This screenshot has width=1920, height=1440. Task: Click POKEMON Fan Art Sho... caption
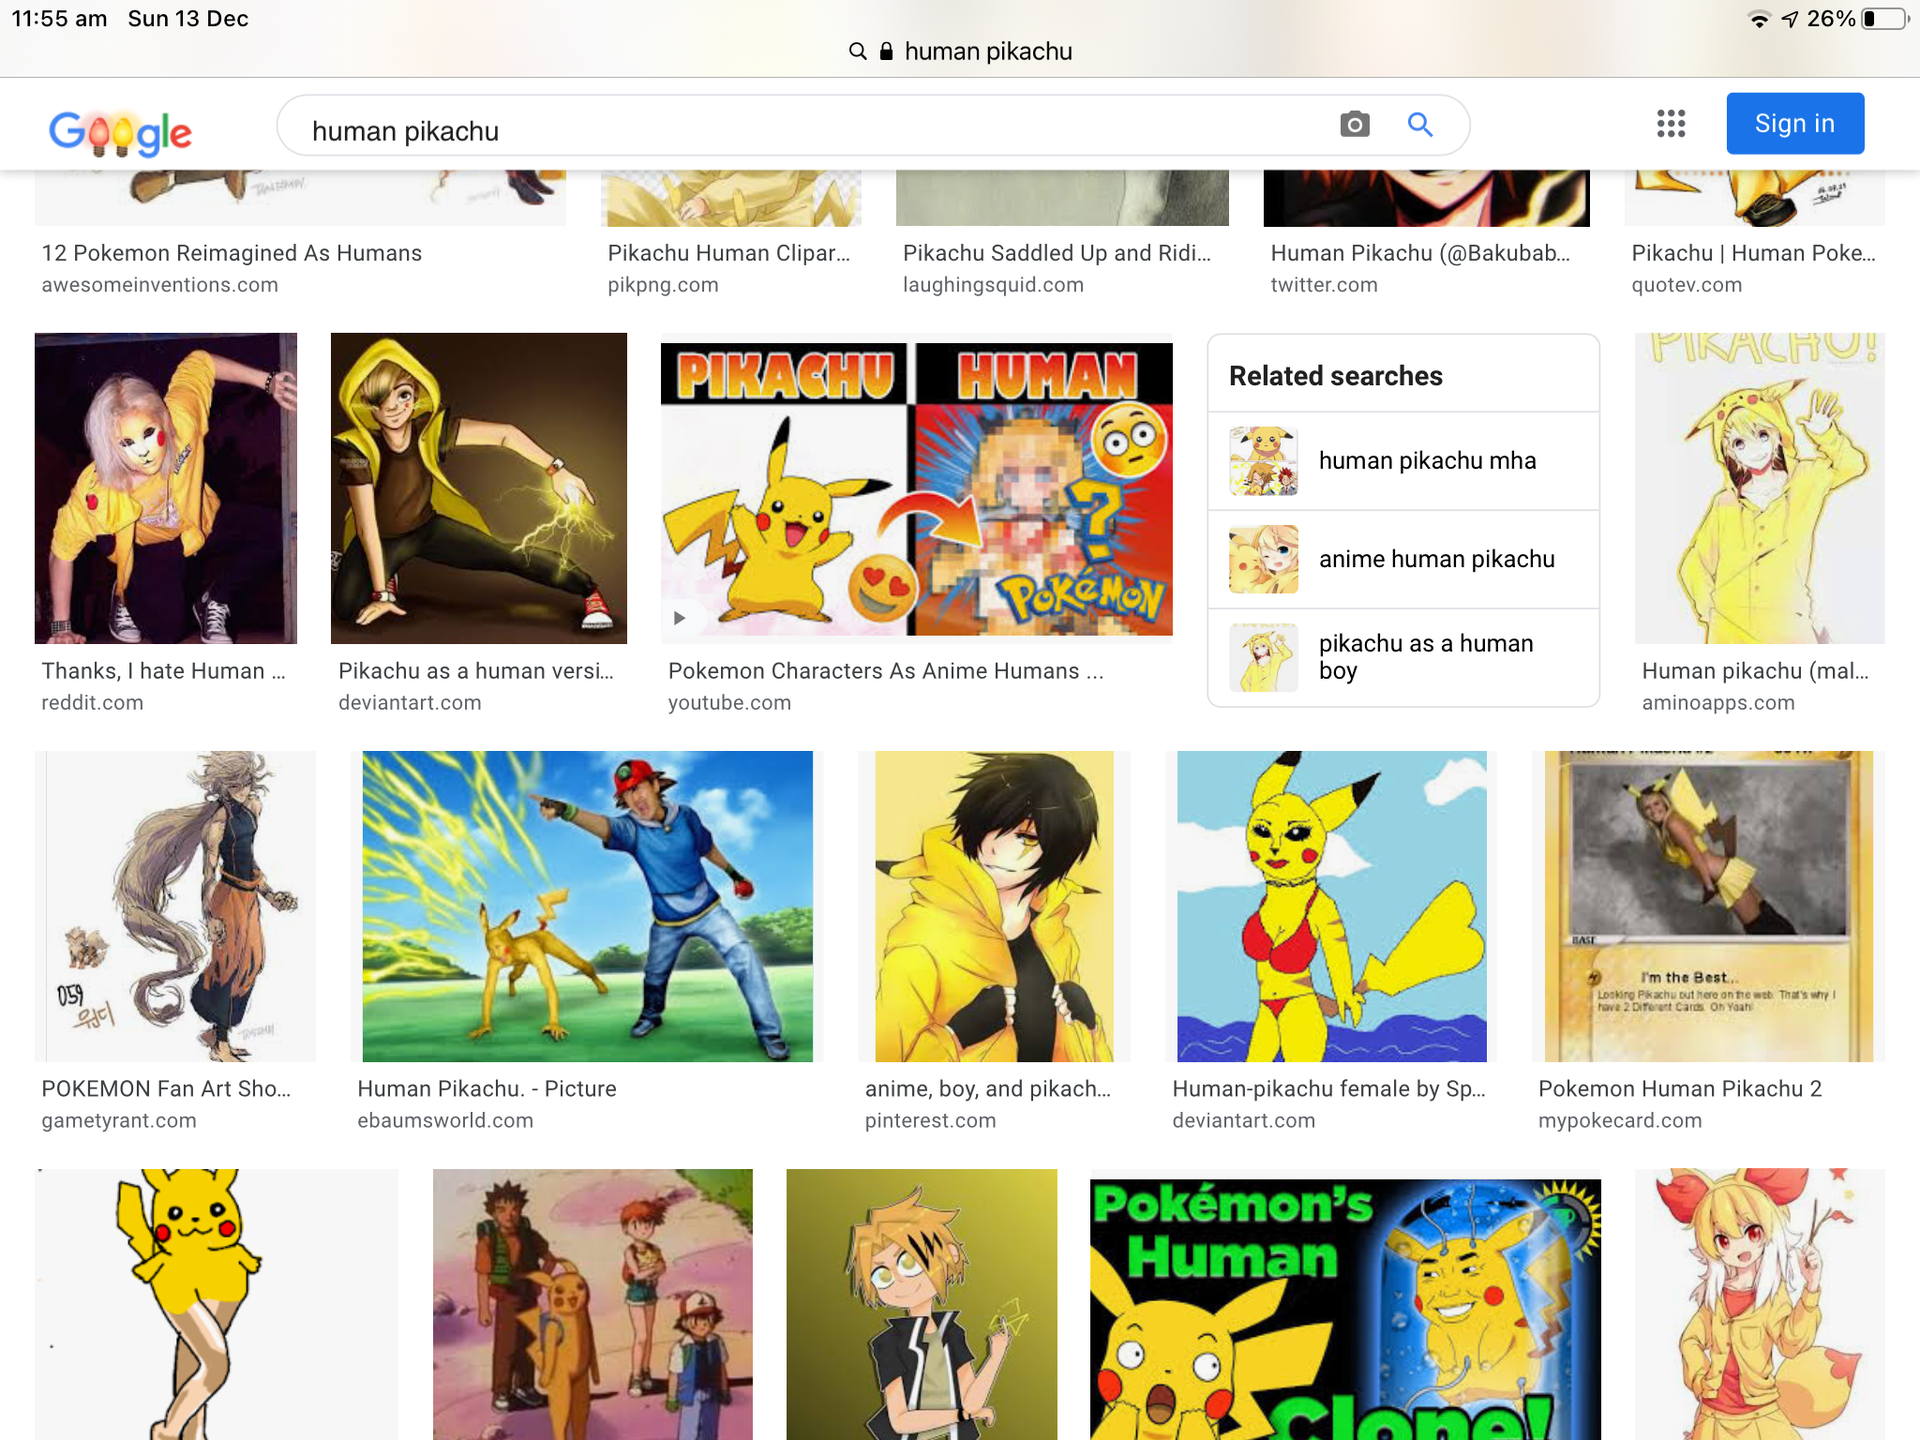166,1089
